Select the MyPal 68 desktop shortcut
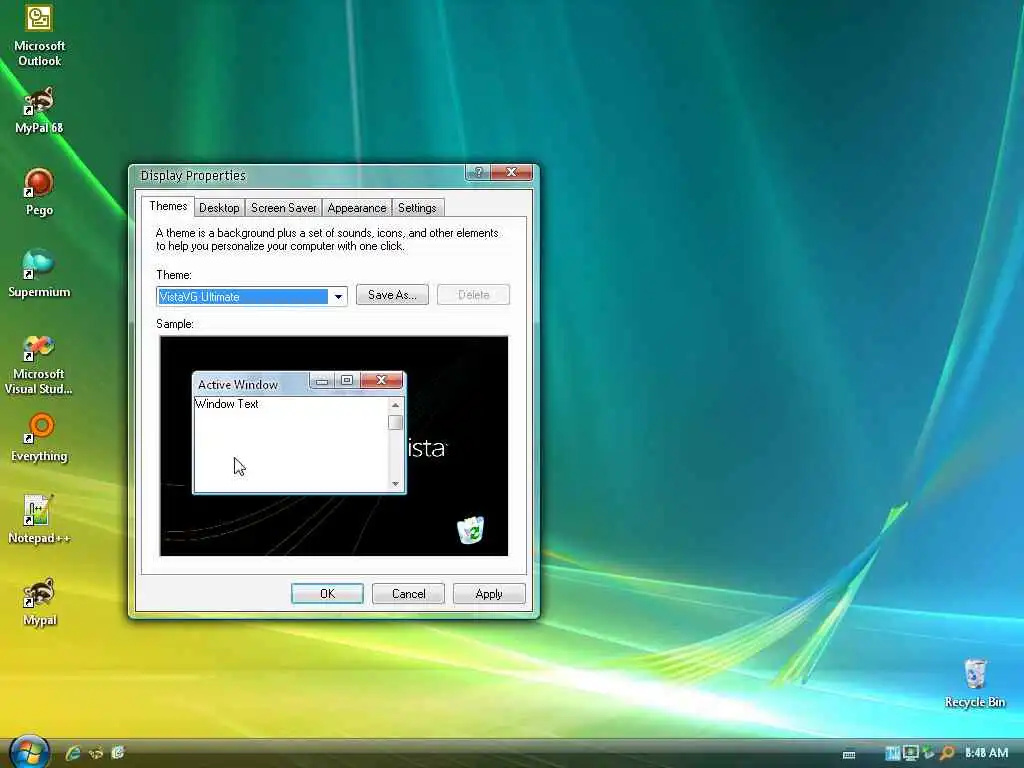 [39, 110]
